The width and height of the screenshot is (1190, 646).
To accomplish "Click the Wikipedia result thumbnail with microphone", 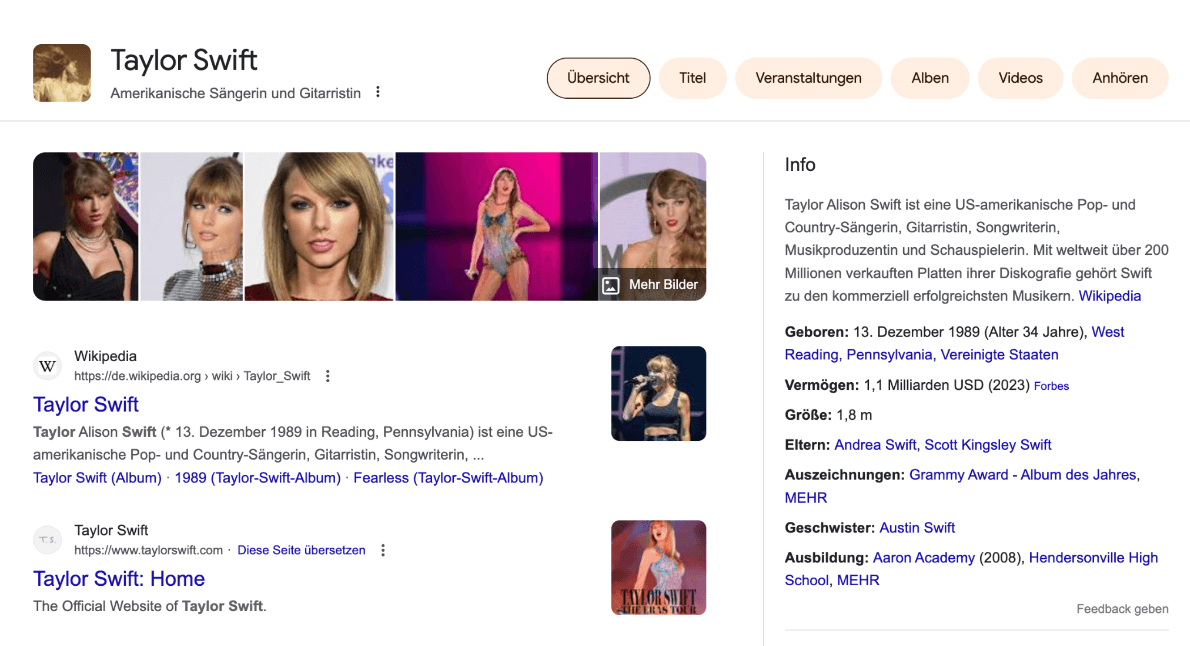I will point(659,393).
